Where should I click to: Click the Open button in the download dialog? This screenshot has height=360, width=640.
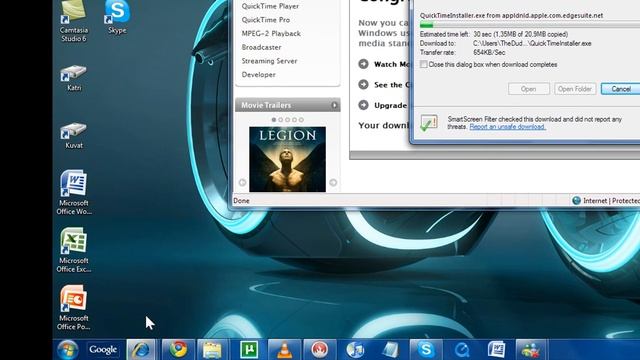(x=529, y=89)
